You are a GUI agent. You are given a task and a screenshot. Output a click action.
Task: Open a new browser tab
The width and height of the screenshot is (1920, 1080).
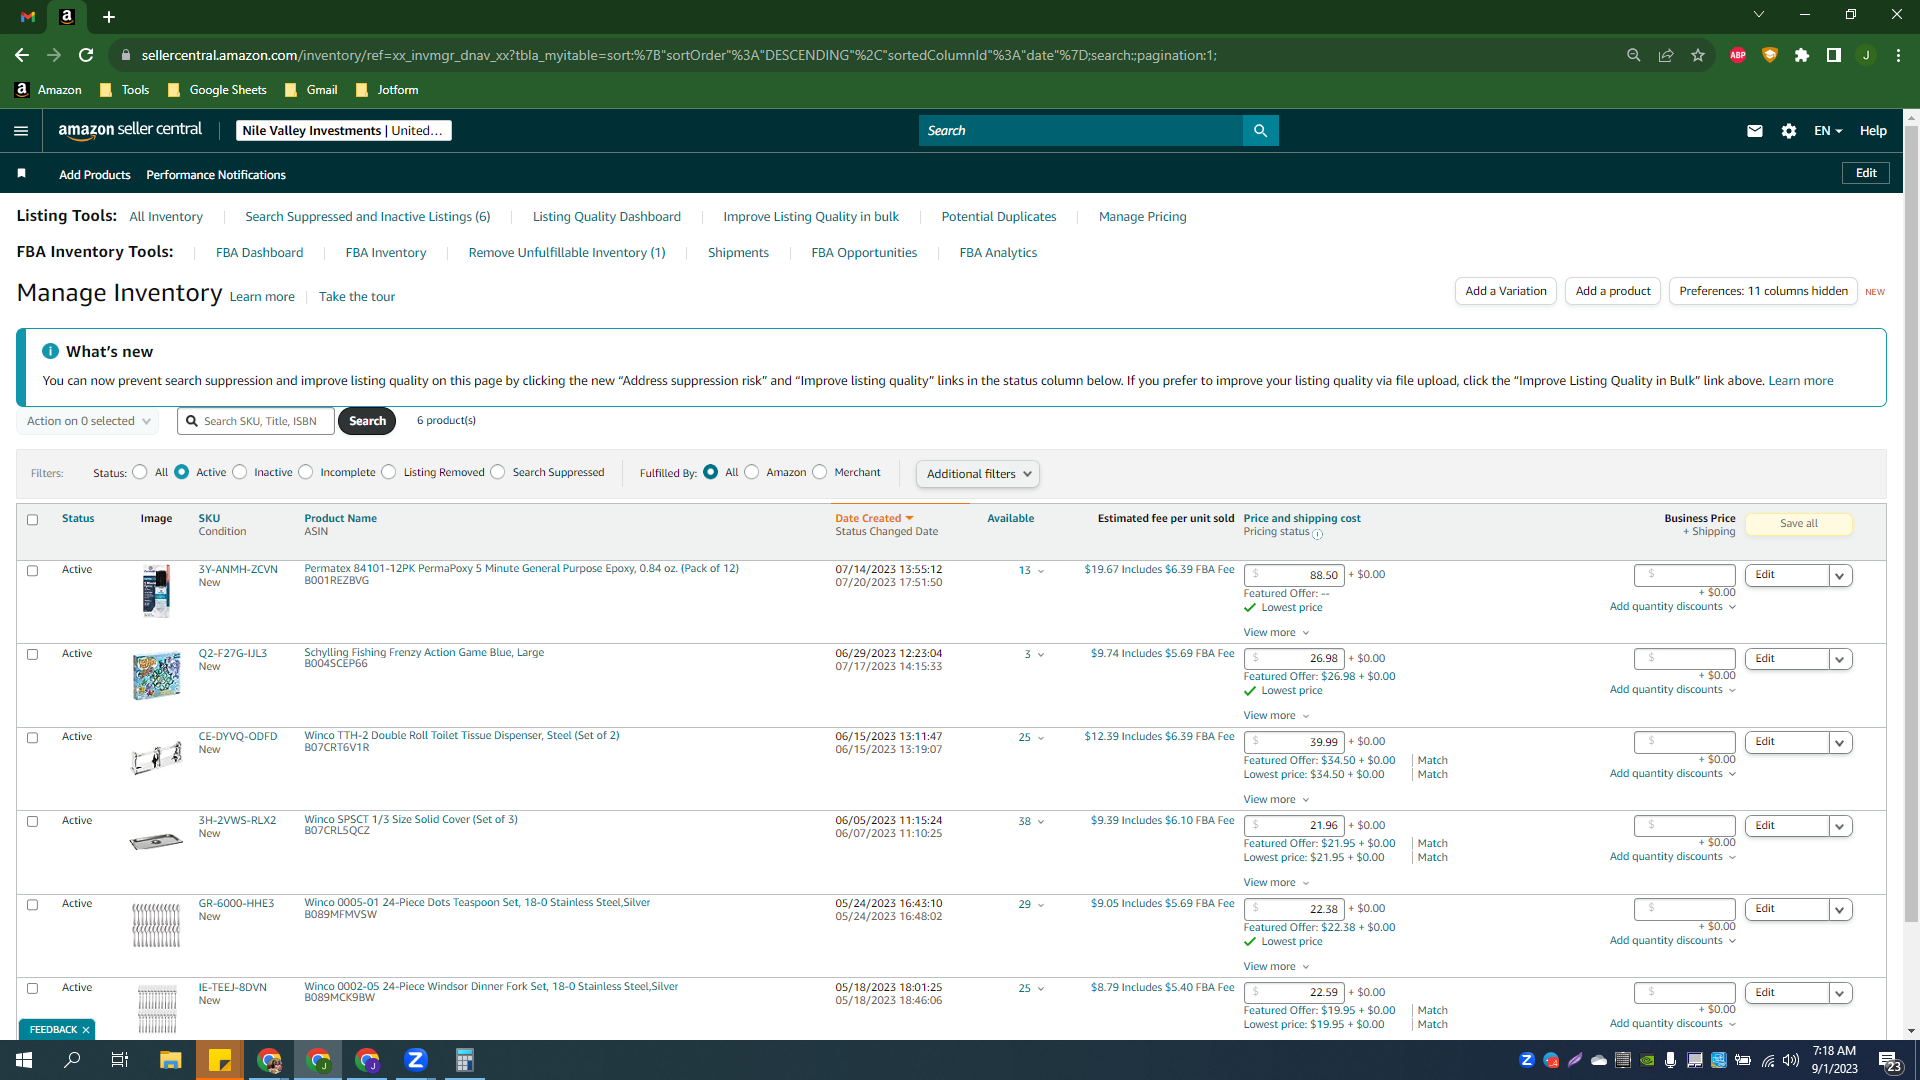pyautogui.click(x=109, y=17)
